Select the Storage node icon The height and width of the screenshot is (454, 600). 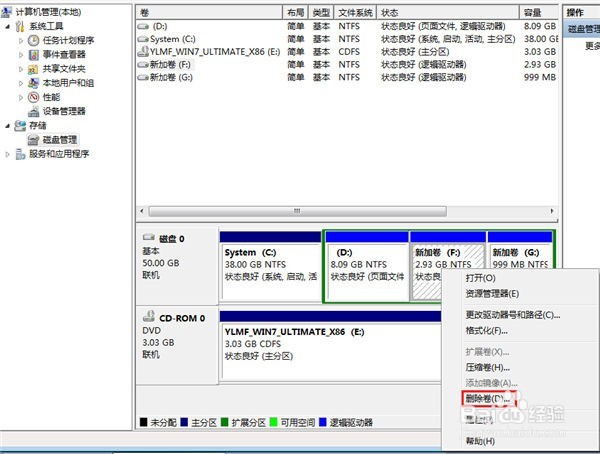coord(20,126)
